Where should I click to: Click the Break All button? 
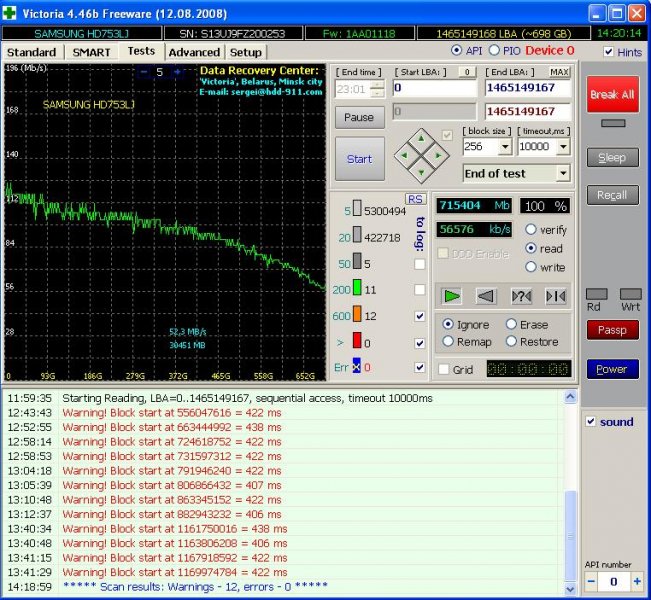[x=611, y=95]
